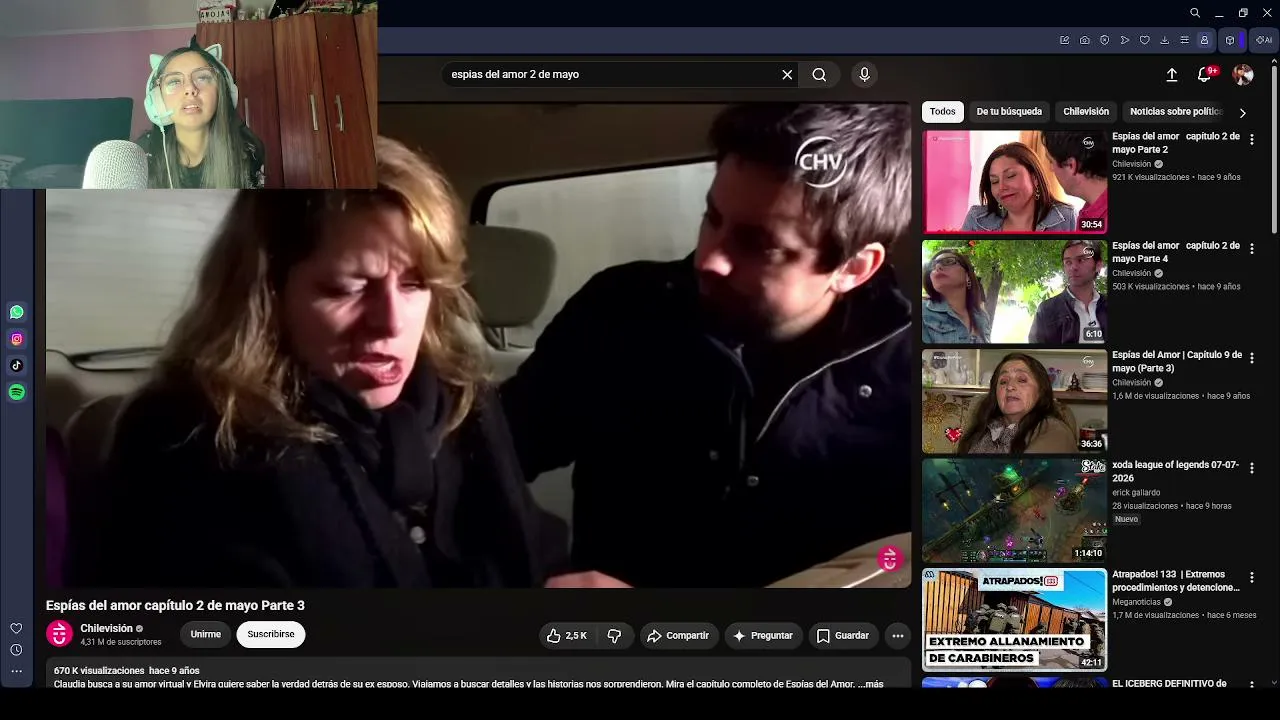This screenshot has height=720, width=1280.
Task: Open the sidebar three-dot more menu
Action: point(16,672)
